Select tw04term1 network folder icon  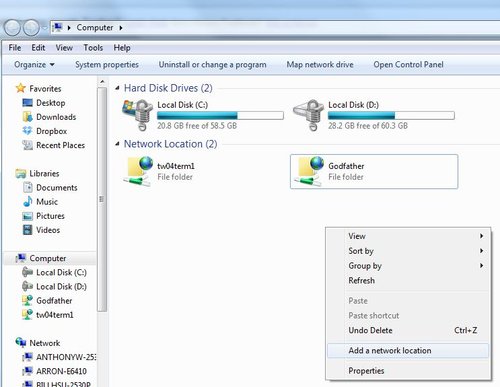(x=138, y=171)
